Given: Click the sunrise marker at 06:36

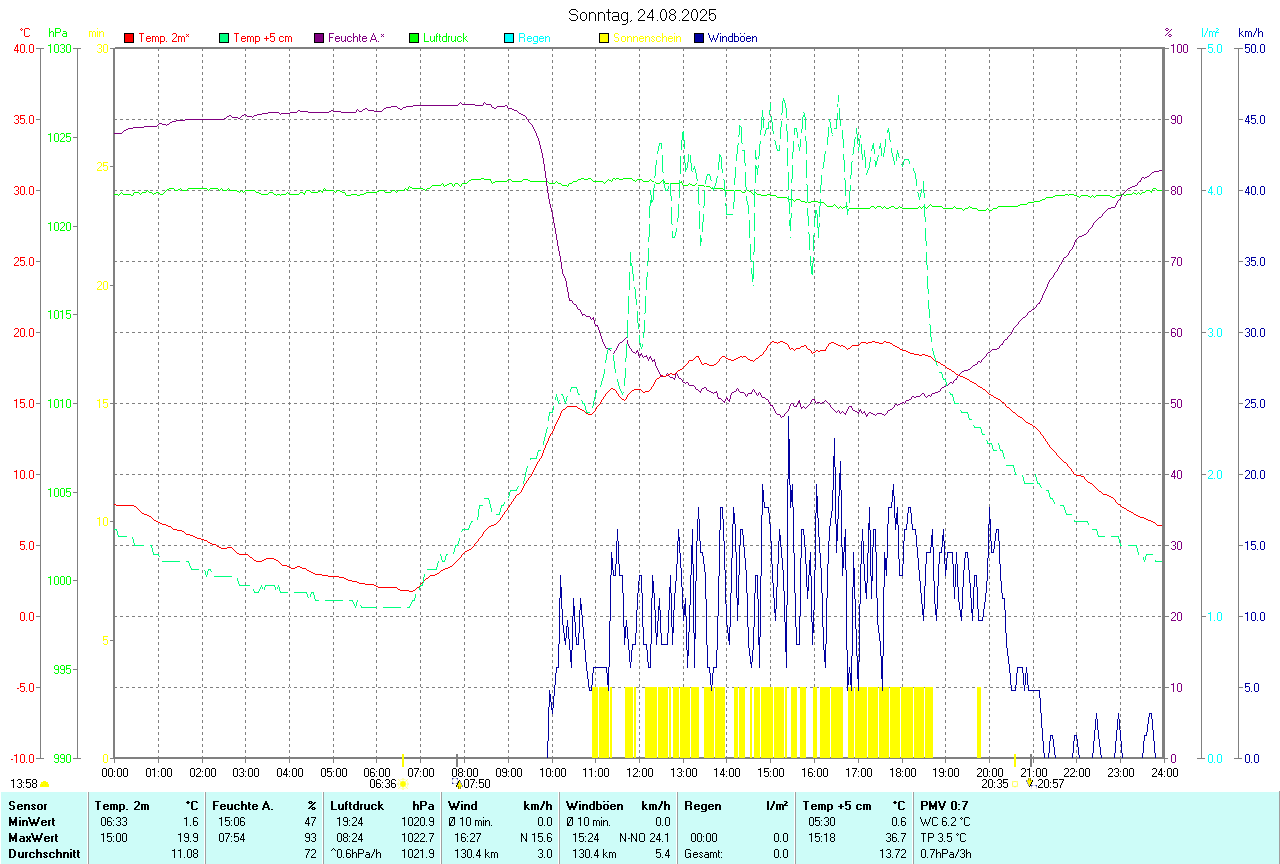Looking at the screenshot, I should [x=402, y=784].
